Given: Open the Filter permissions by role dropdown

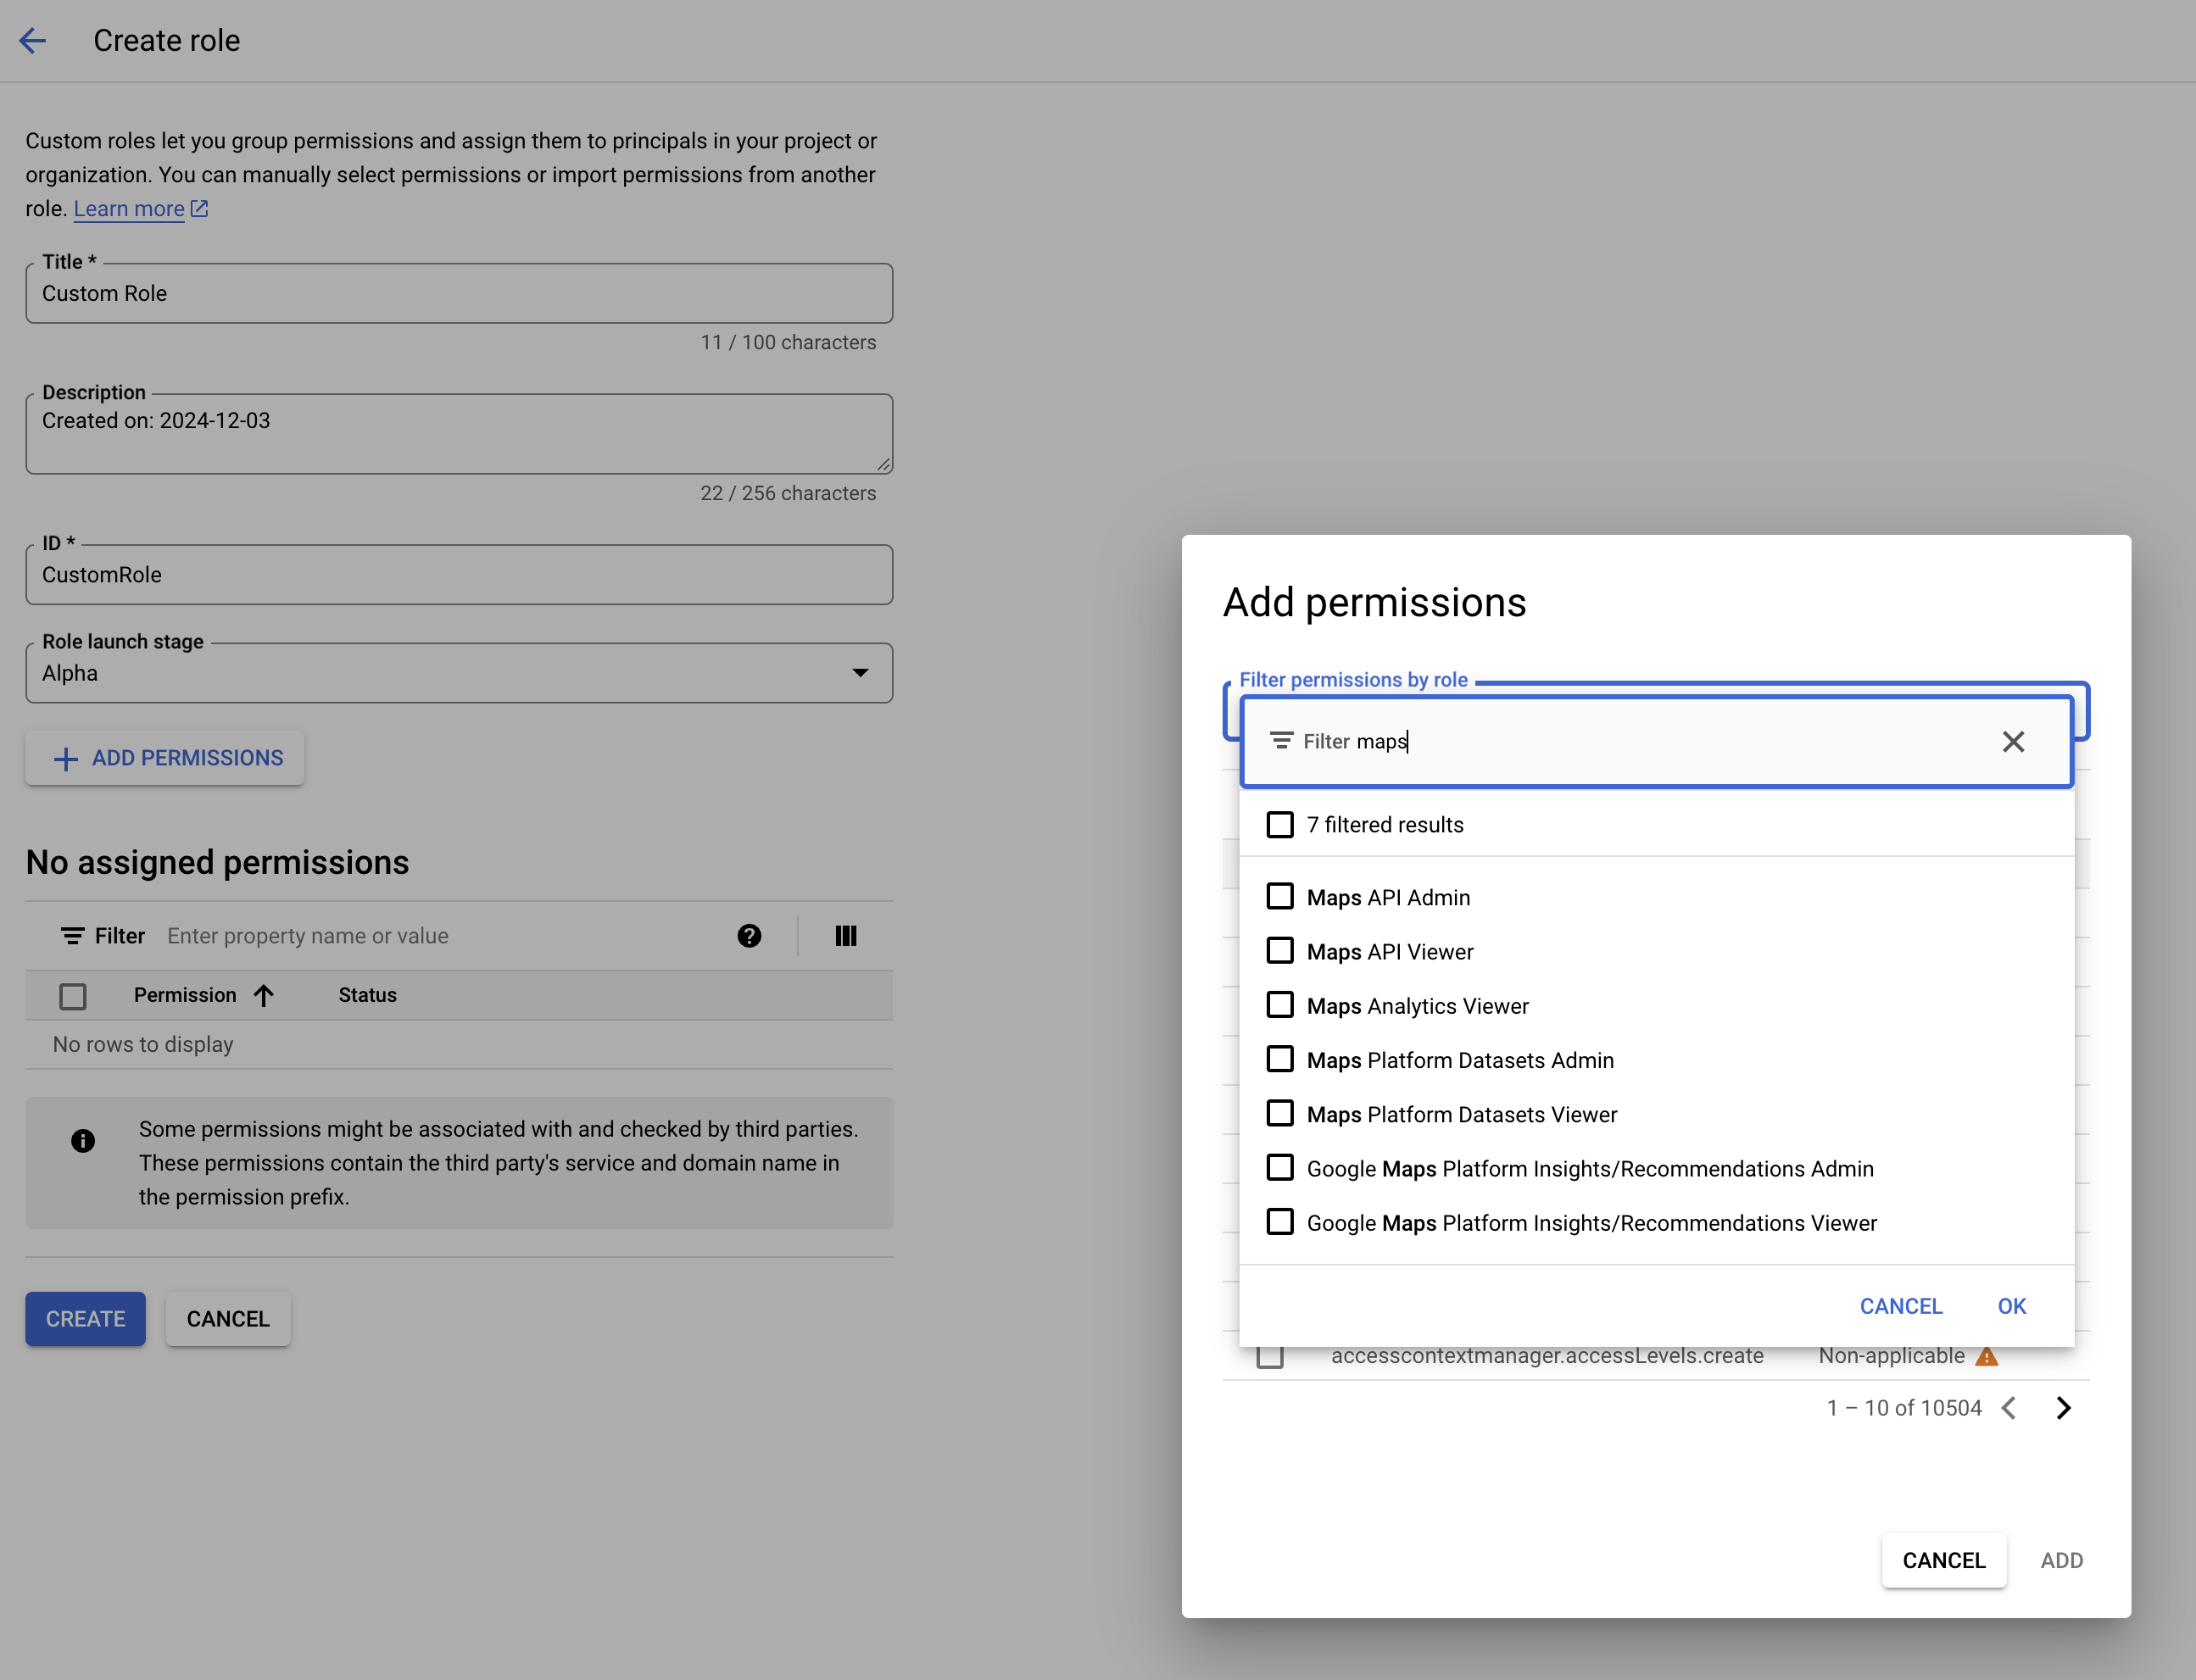Looking at the screenshot, I should point(1656,741).
